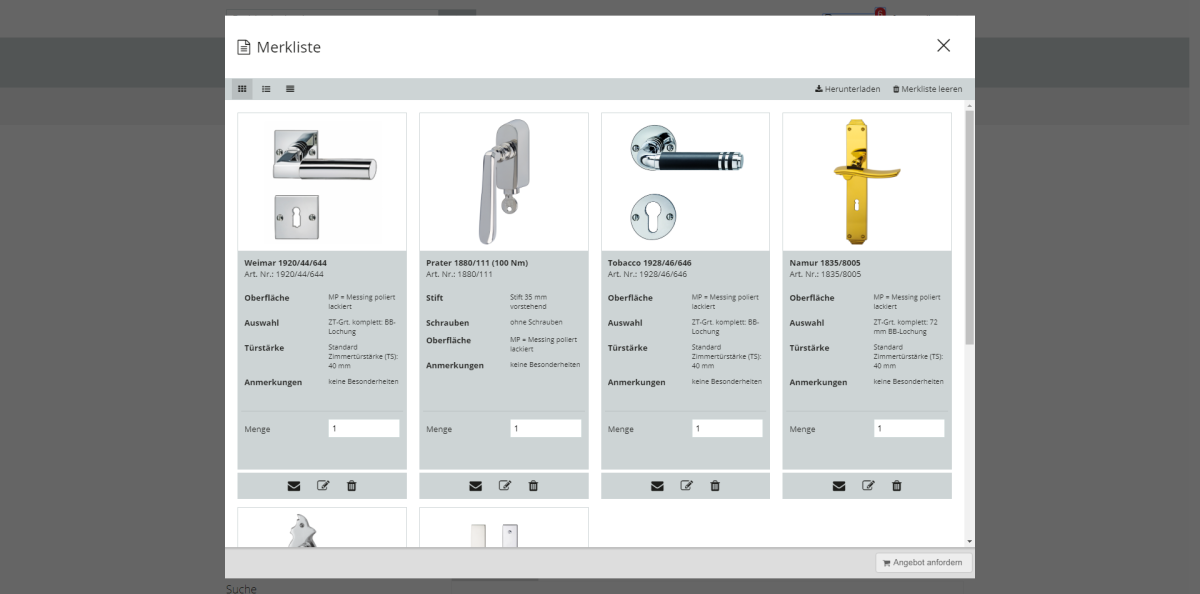The width and height of the screenshot is (1200, 594).
Task: Click the Merkliste vertical scrollbar thumb
Action: coord(969,228)
